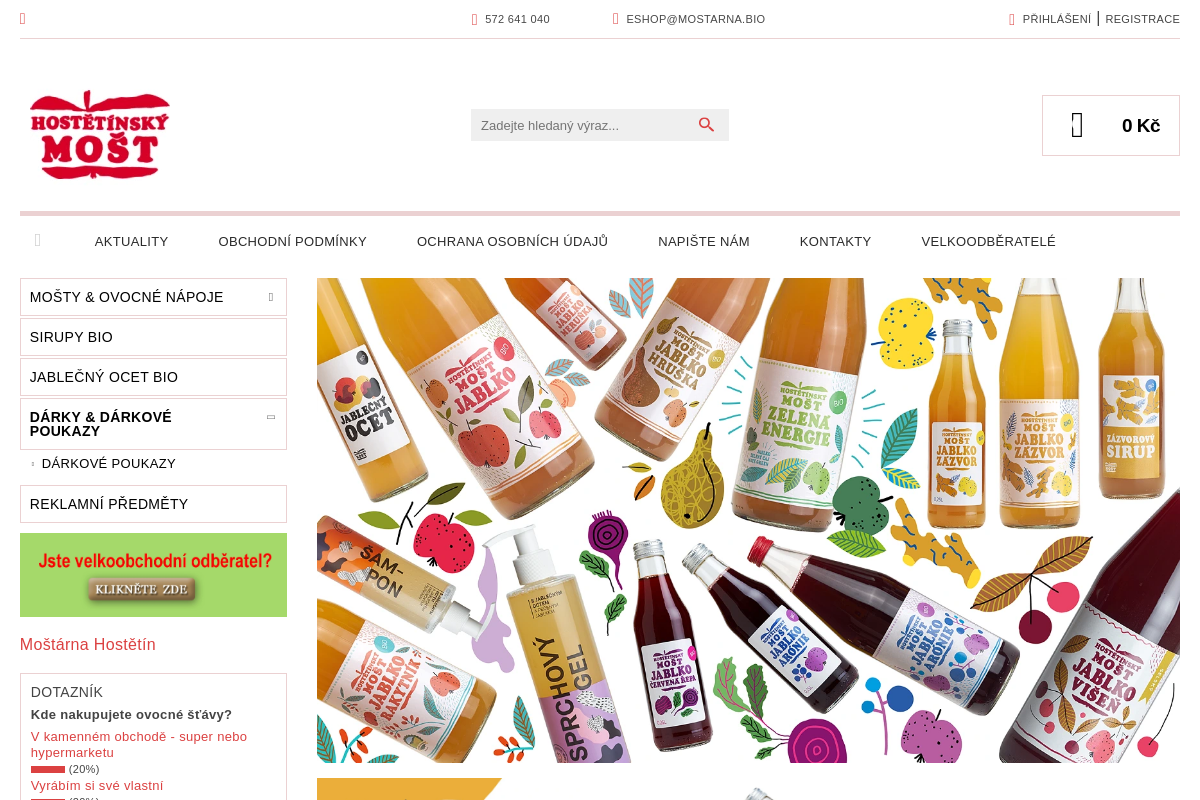
Task: Click the main product bottles banner image
Action: (748, 520)
